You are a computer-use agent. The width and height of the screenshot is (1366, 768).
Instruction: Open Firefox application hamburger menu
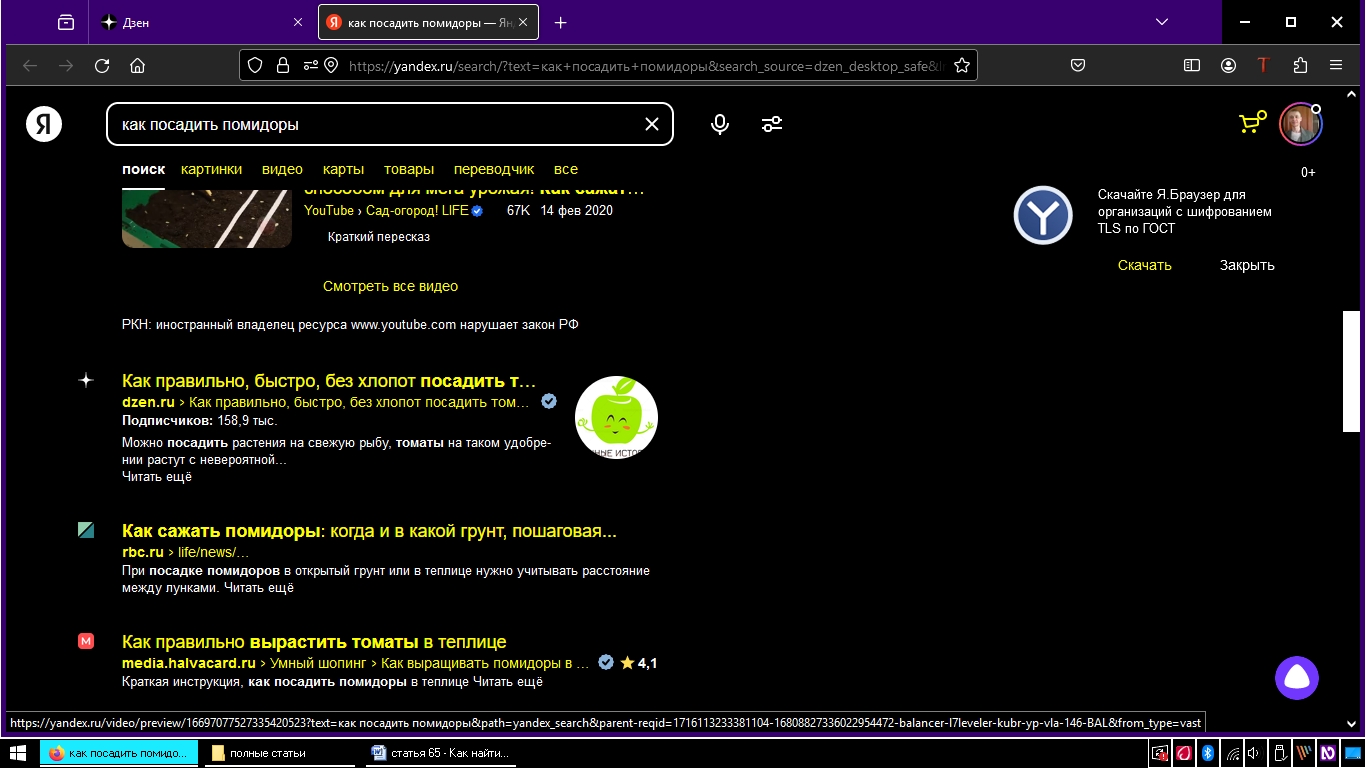coord(1336,66)
